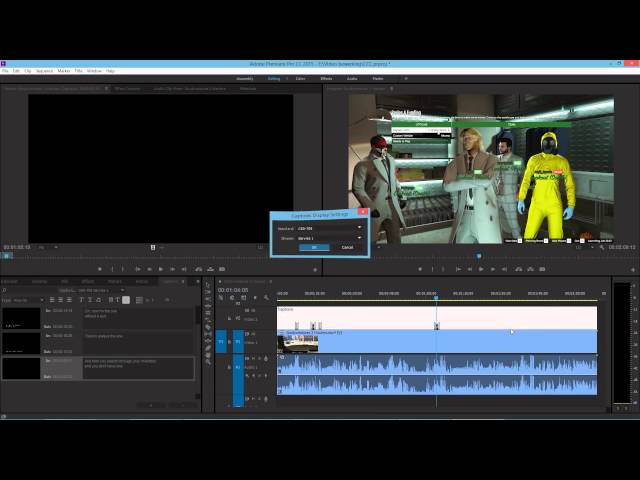
Task: Toggle lock on Video 1 track
Action: coord(229,342)
